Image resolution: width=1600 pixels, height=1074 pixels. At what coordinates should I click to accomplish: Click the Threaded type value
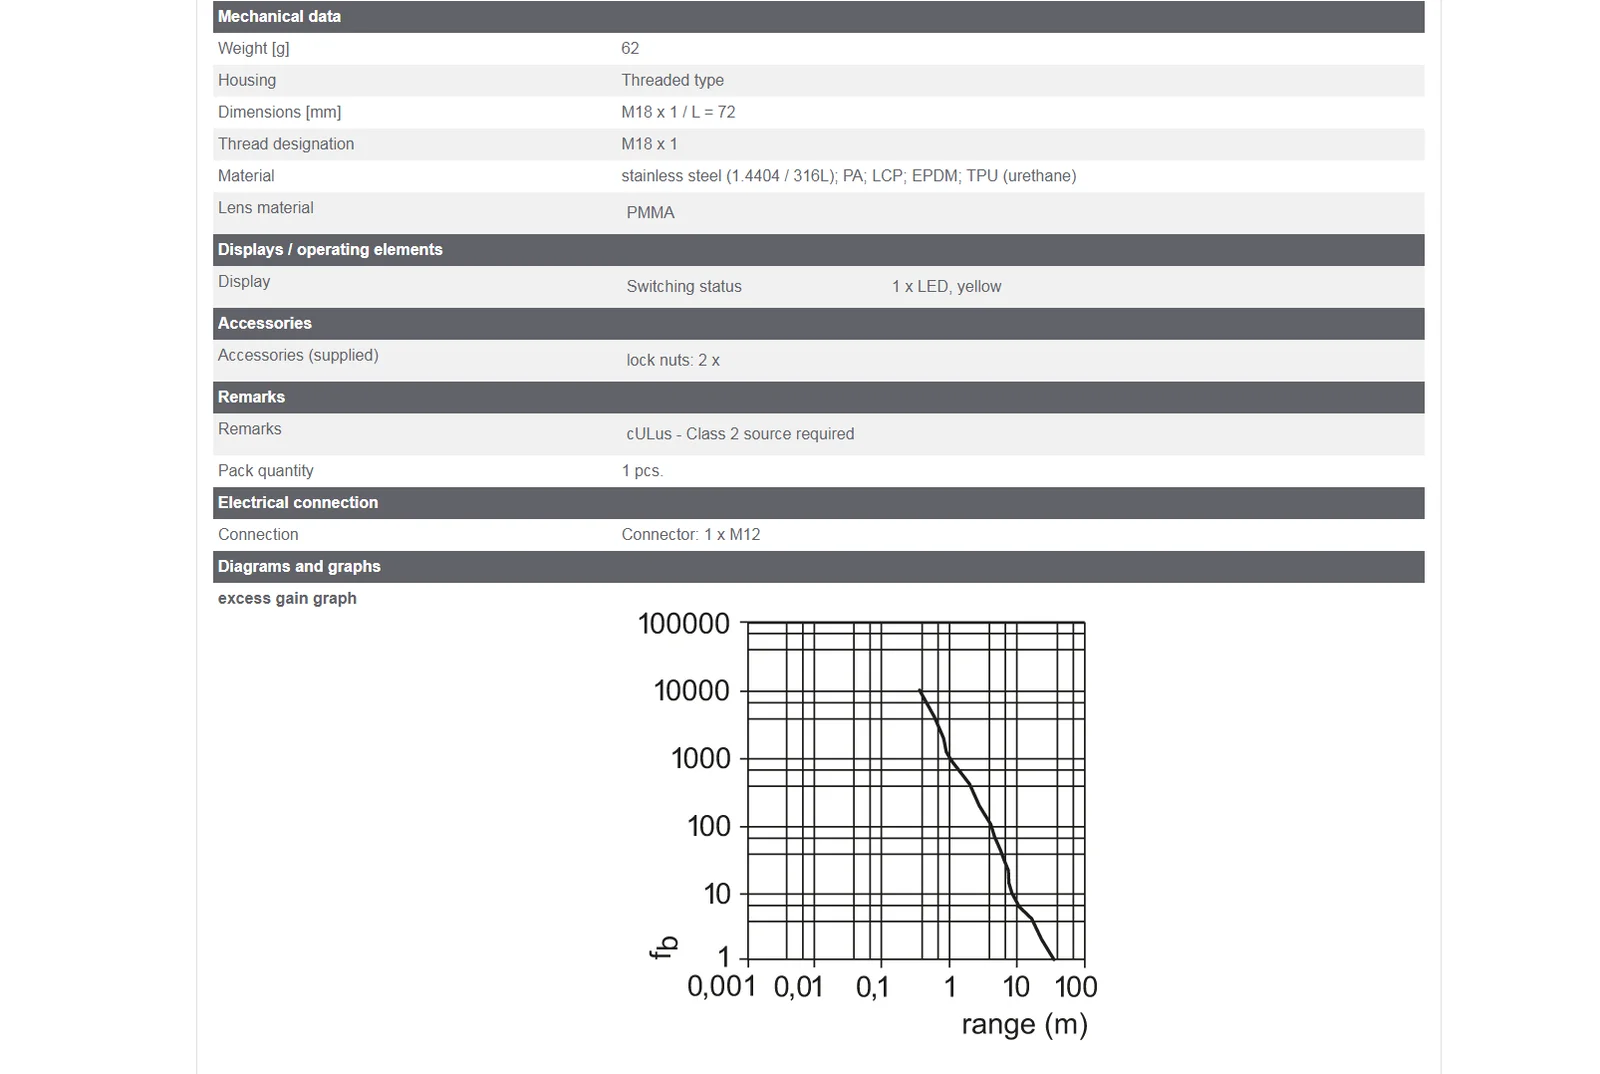pos(672,80)
